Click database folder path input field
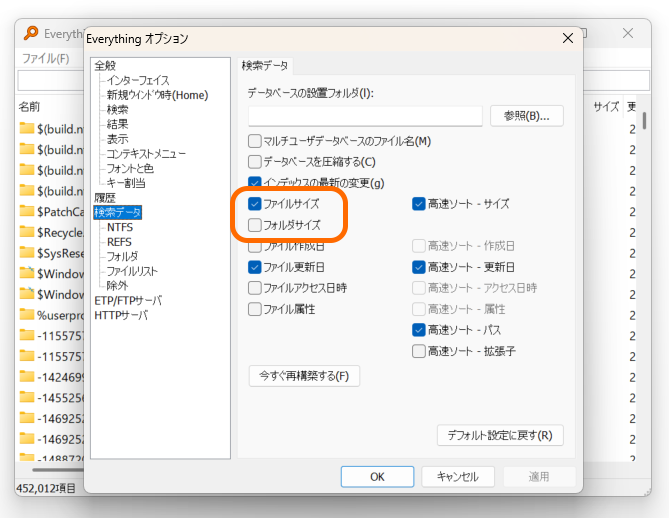The image size is (669, 518). pos(365,116)
